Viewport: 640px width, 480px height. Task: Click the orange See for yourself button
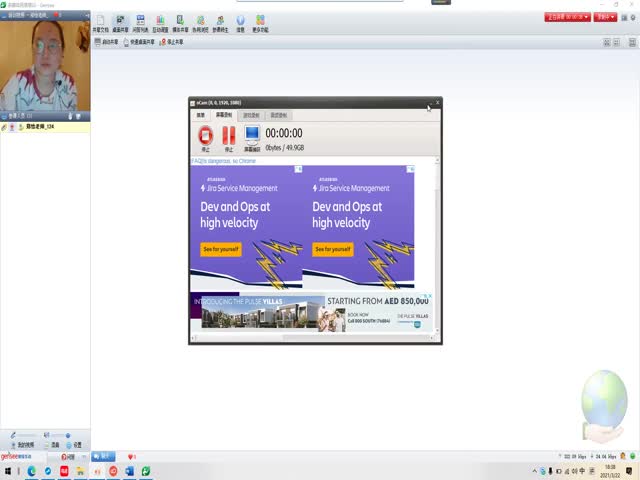pos(221,249)
